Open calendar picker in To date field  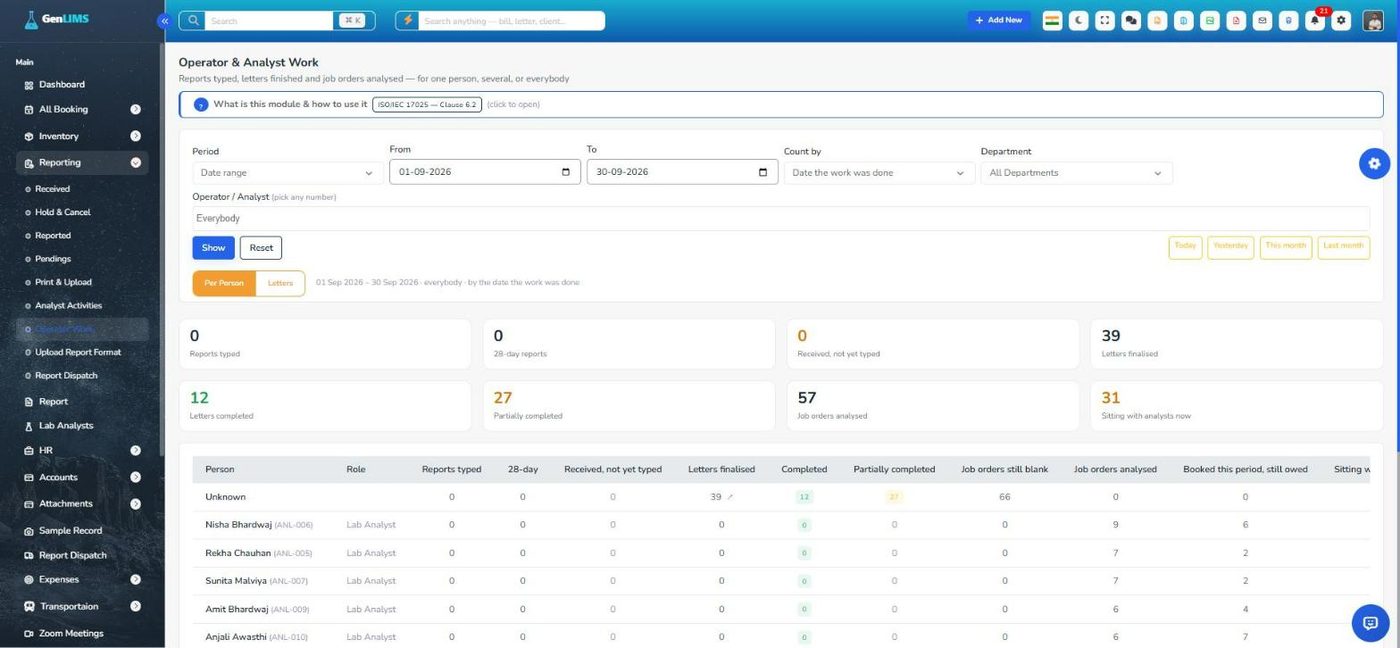coord(763,172)
